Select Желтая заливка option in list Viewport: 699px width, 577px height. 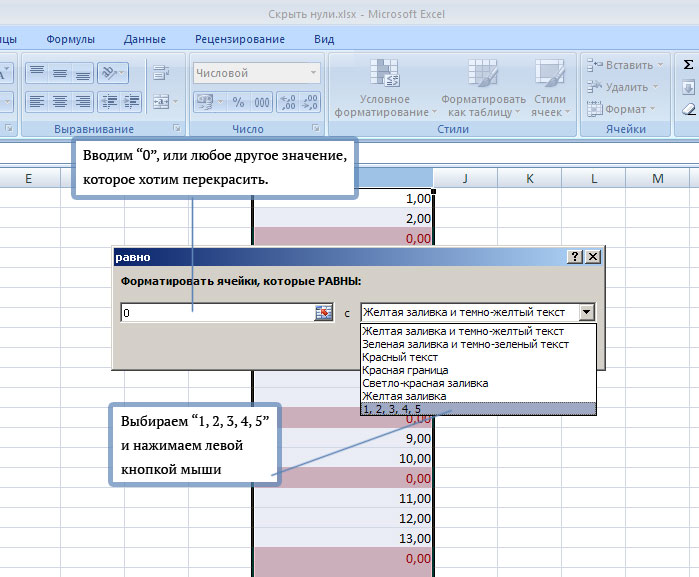tap(478, 396)
